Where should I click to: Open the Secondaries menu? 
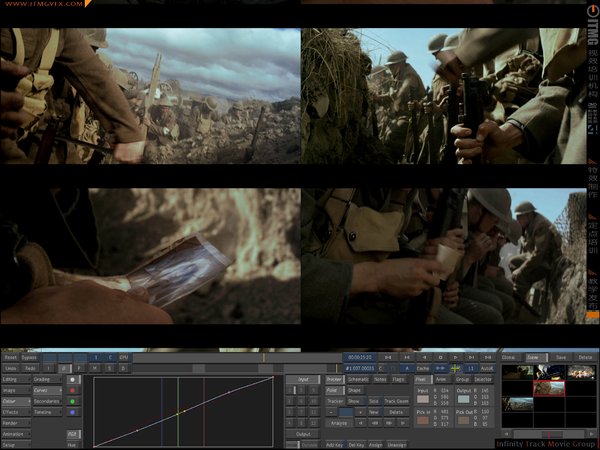(48, 401)
